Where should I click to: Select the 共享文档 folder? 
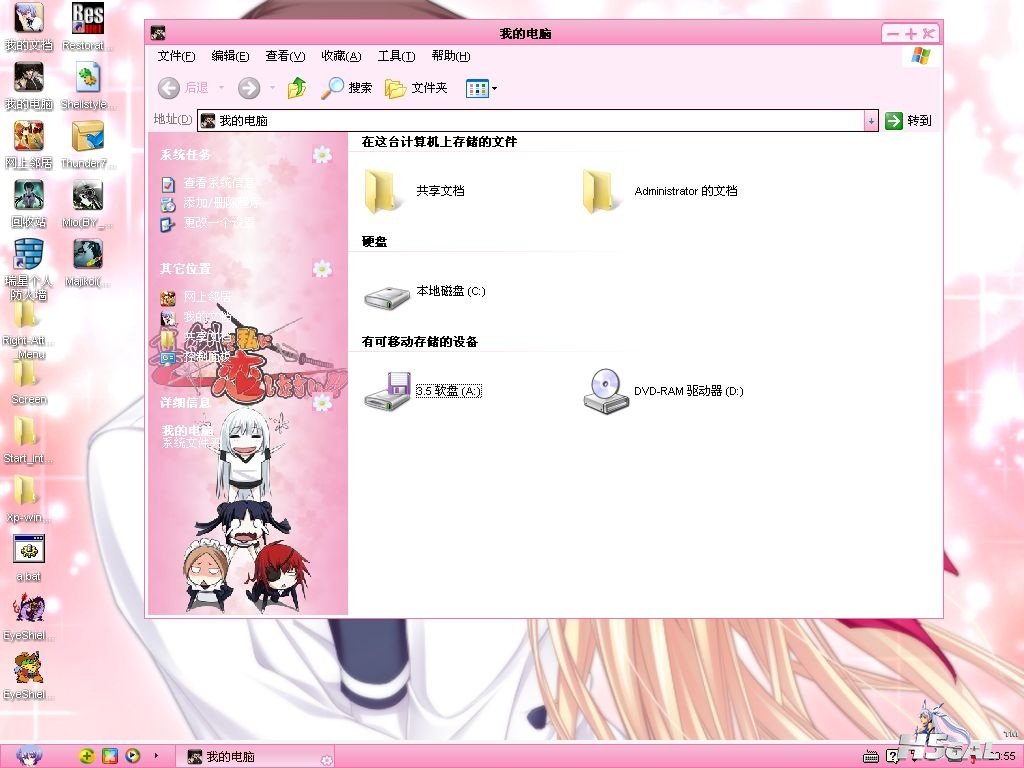click(414, 191)
